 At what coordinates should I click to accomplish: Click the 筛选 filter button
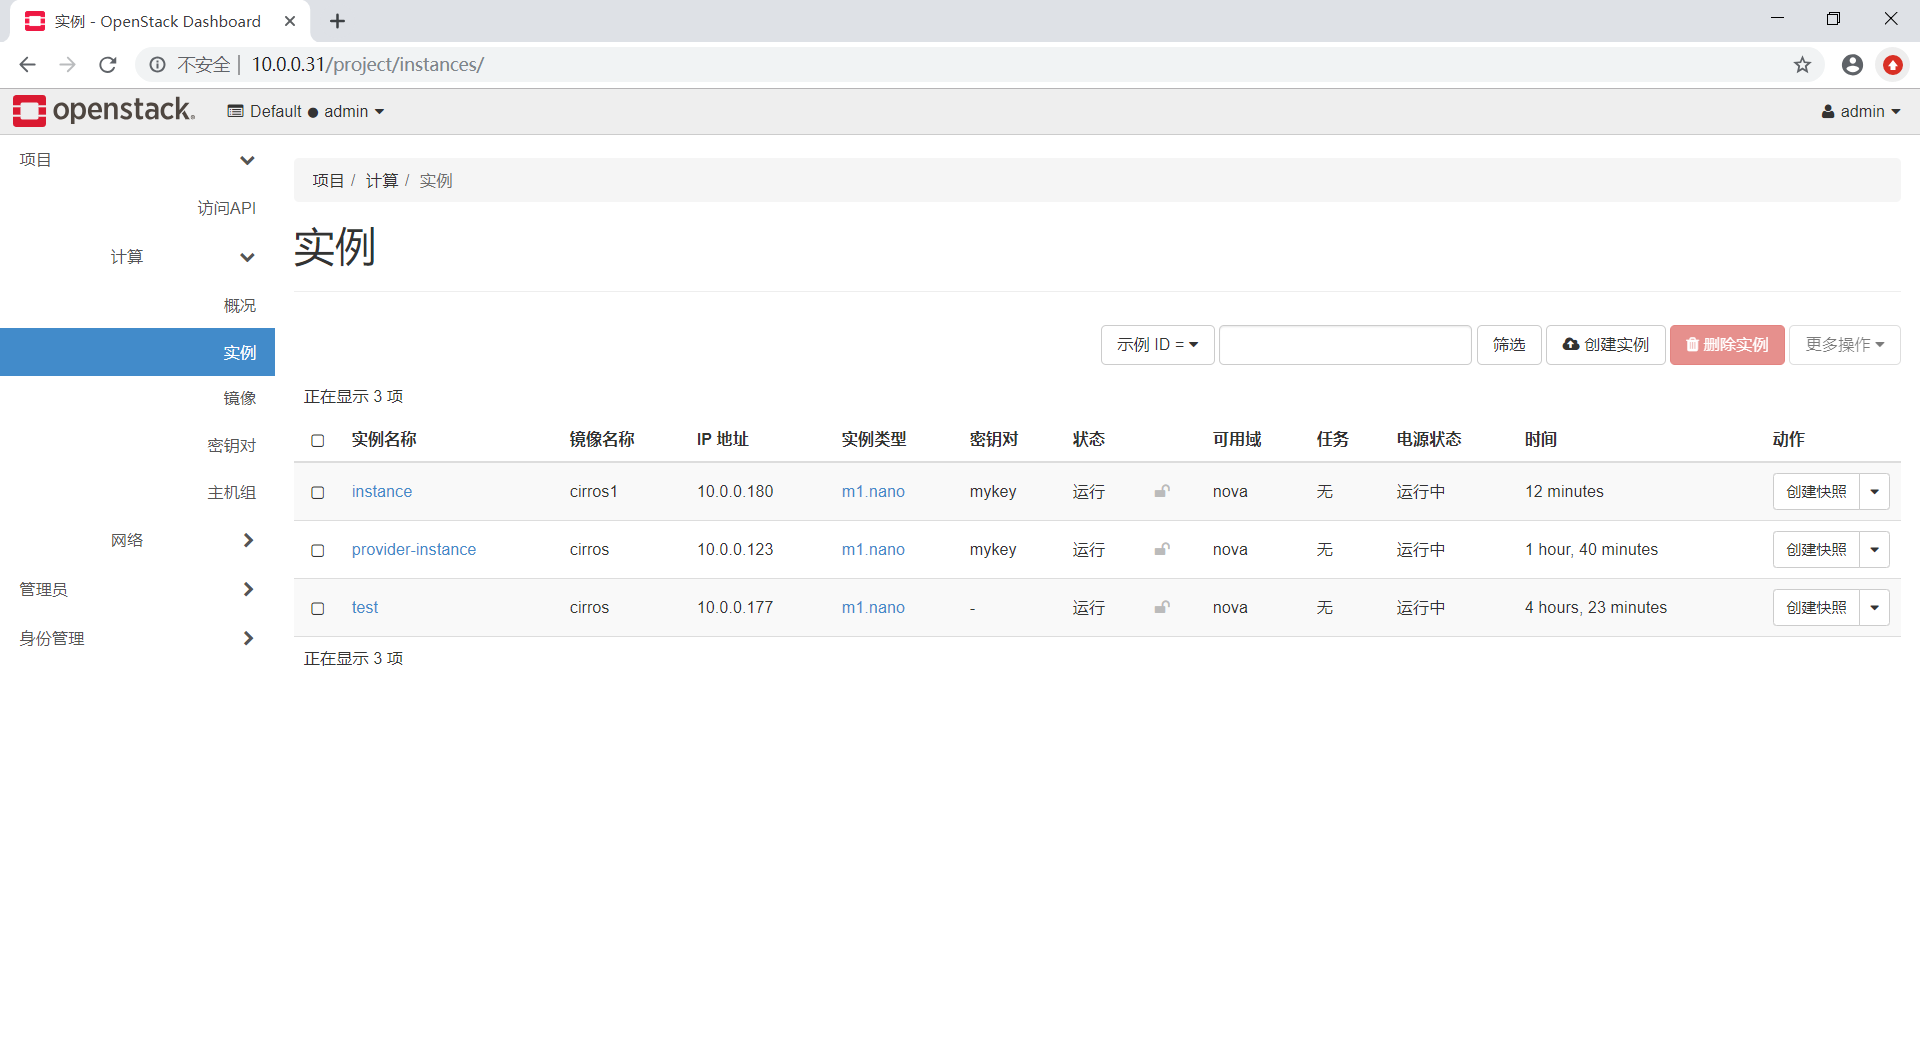point(1509,345)
